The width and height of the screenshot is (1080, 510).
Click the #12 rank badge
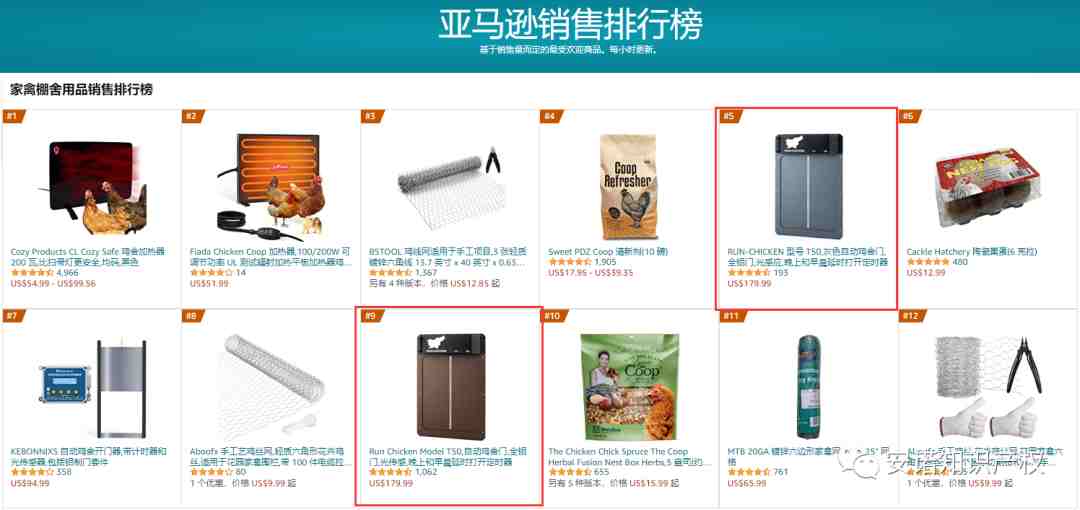[x=911, y=316]
